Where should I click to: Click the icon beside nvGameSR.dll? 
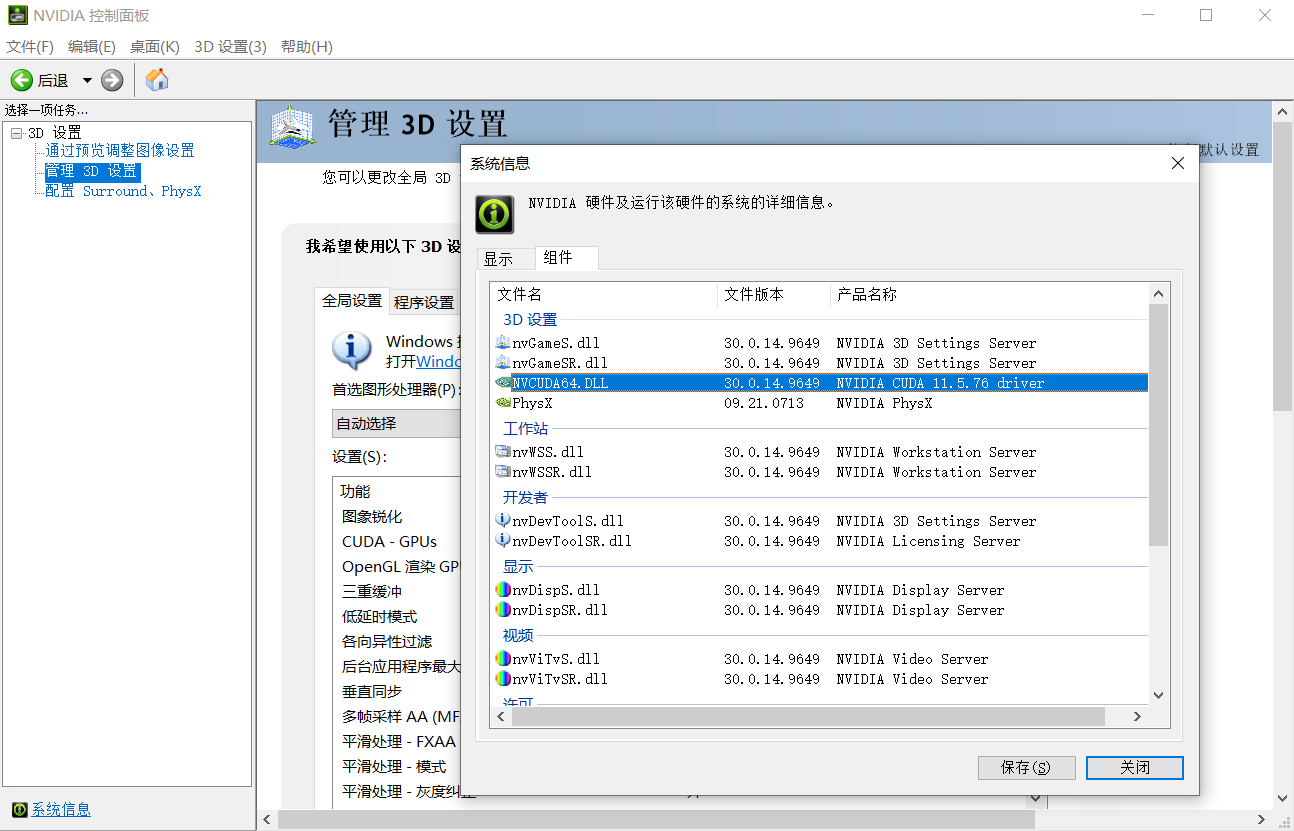503,363
